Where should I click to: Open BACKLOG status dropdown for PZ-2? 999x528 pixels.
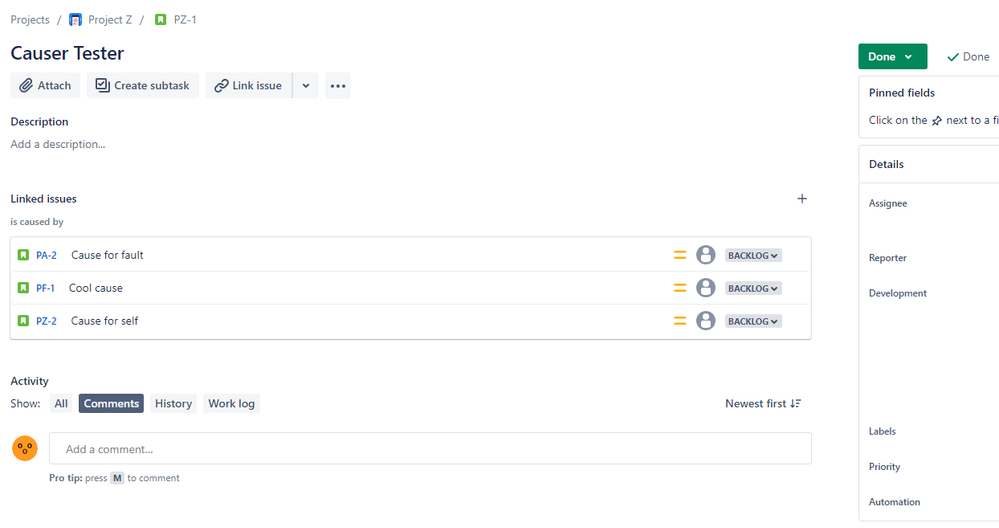pyautogui.click(x=753, y=322)
